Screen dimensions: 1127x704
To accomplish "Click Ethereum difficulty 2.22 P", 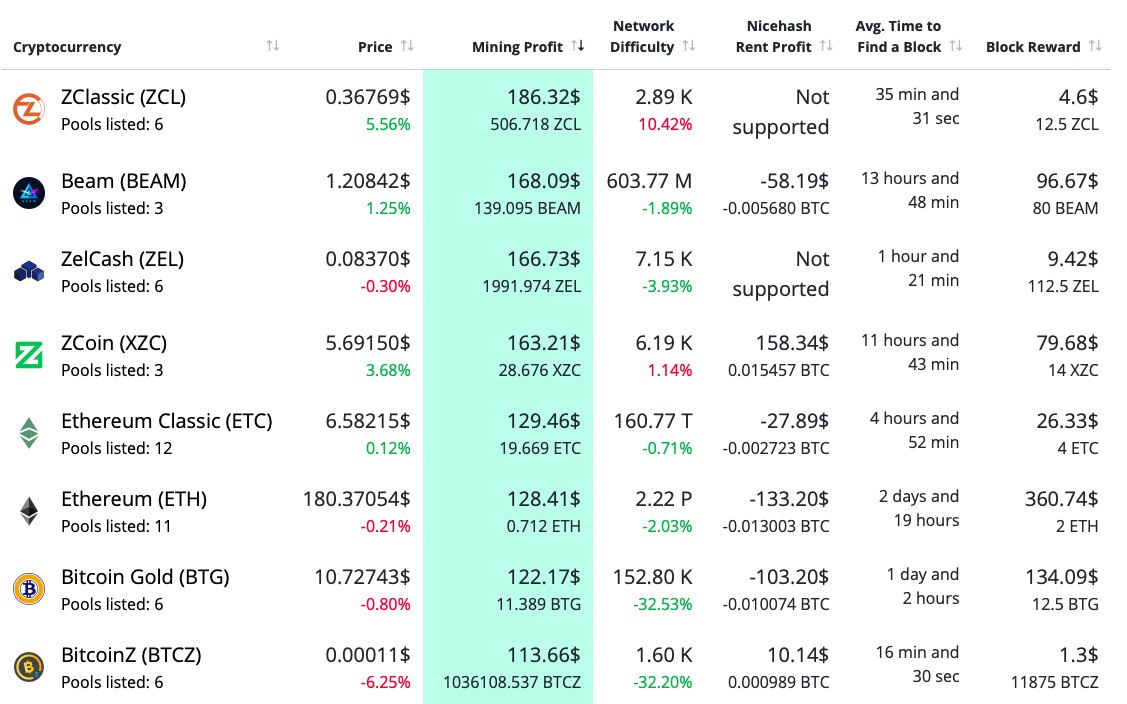I will click(663, 499).
